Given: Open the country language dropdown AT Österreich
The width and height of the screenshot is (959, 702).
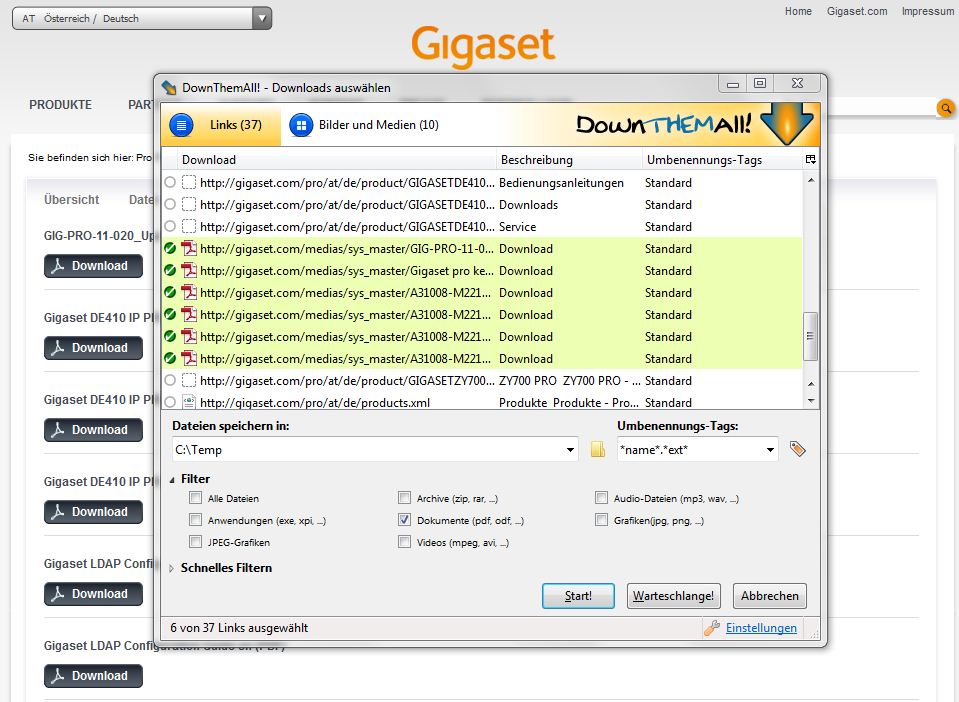Looking at the screenshot, I should (142, 18).
